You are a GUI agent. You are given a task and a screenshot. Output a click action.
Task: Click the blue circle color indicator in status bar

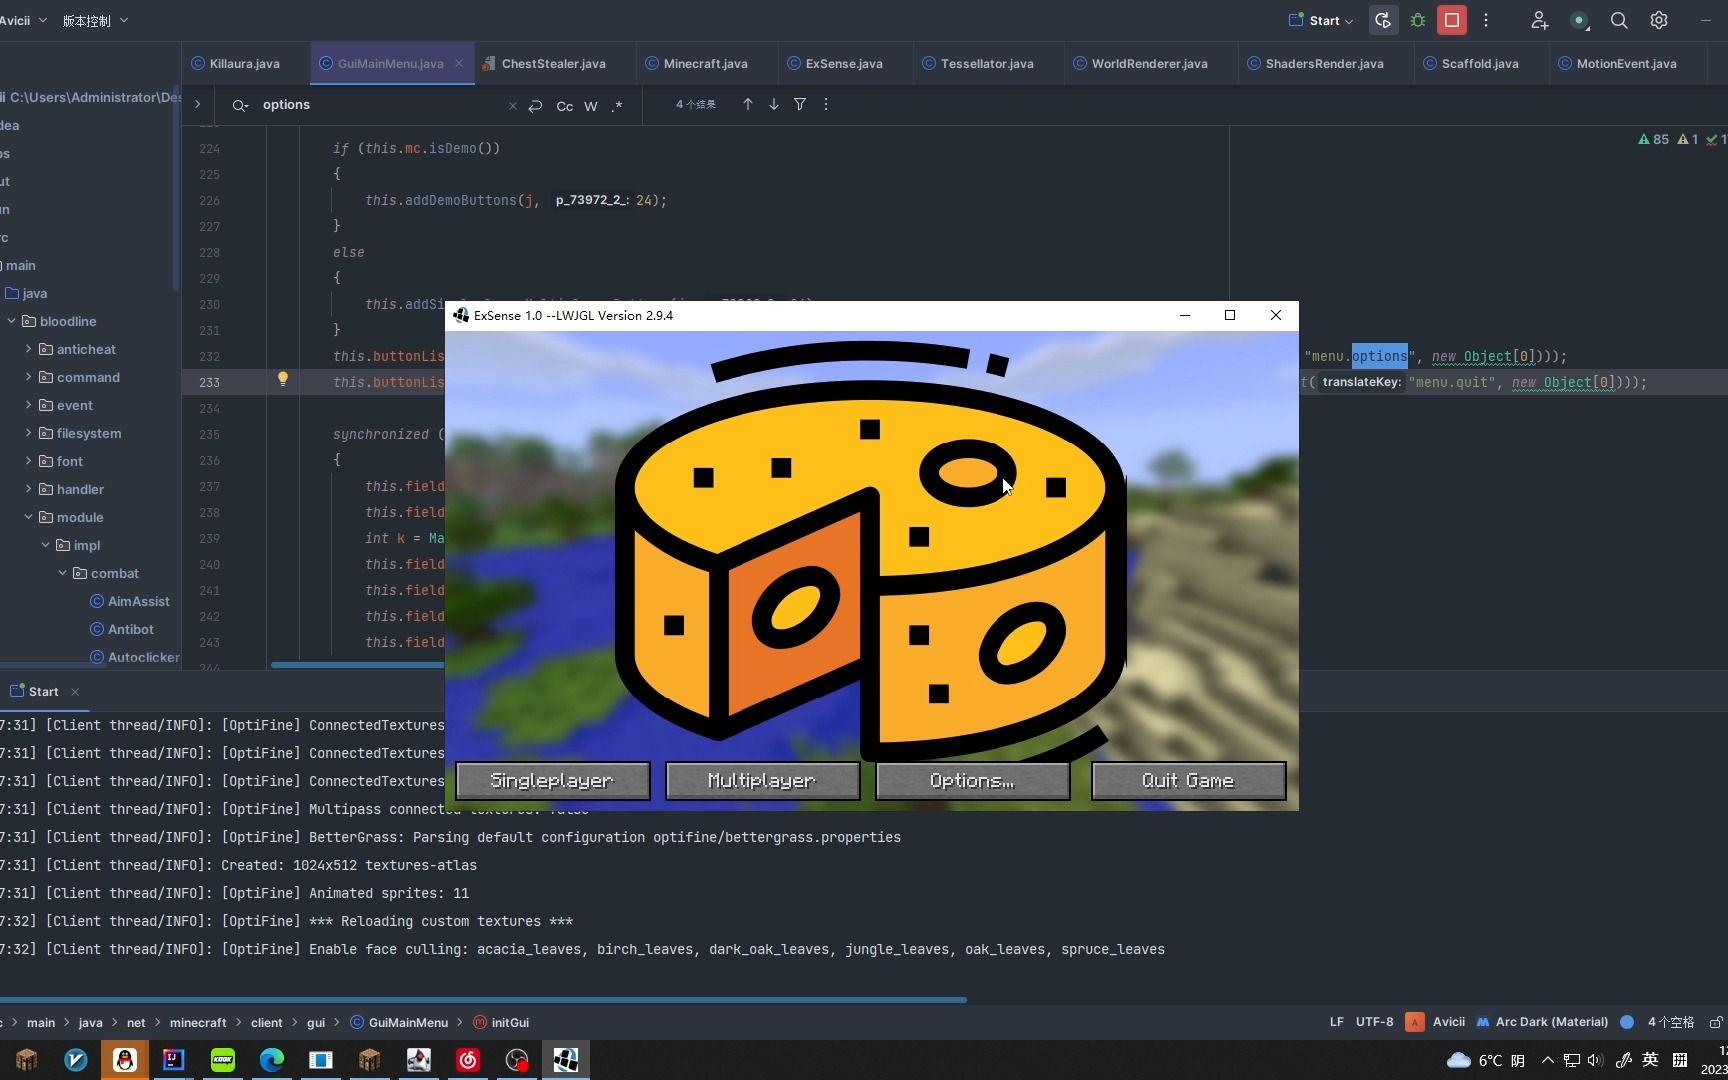(x=1627, y=1022)
